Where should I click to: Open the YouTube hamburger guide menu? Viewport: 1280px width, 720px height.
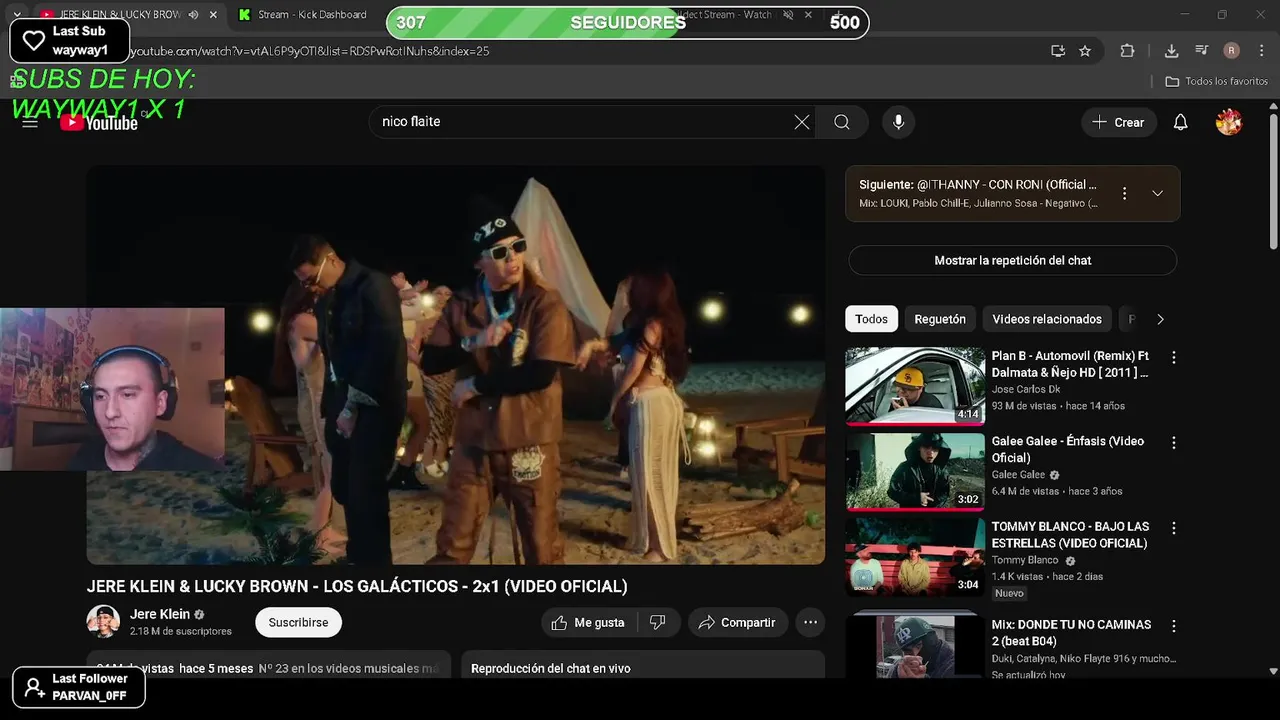[30, 122]
